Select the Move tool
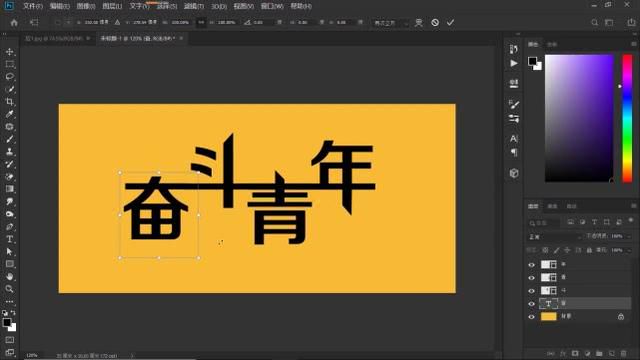Screen dimensions: 640x360 point(10,52)
